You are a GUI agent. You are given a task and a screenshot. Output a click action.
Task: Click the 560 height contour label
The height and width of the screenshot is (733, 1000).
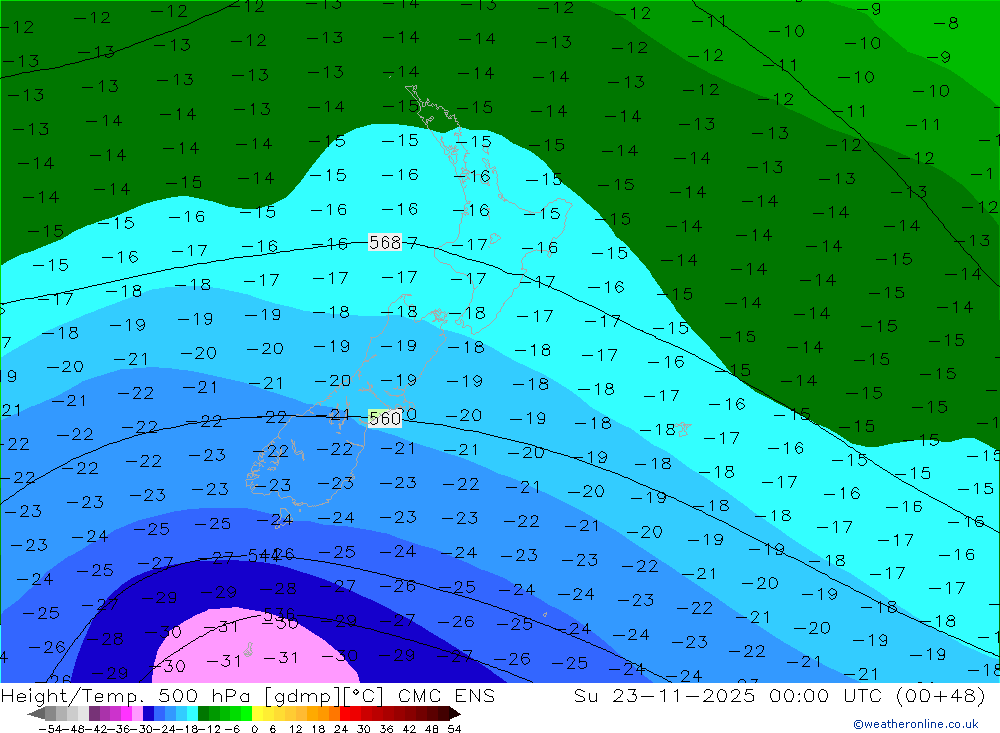click(385, 418)
